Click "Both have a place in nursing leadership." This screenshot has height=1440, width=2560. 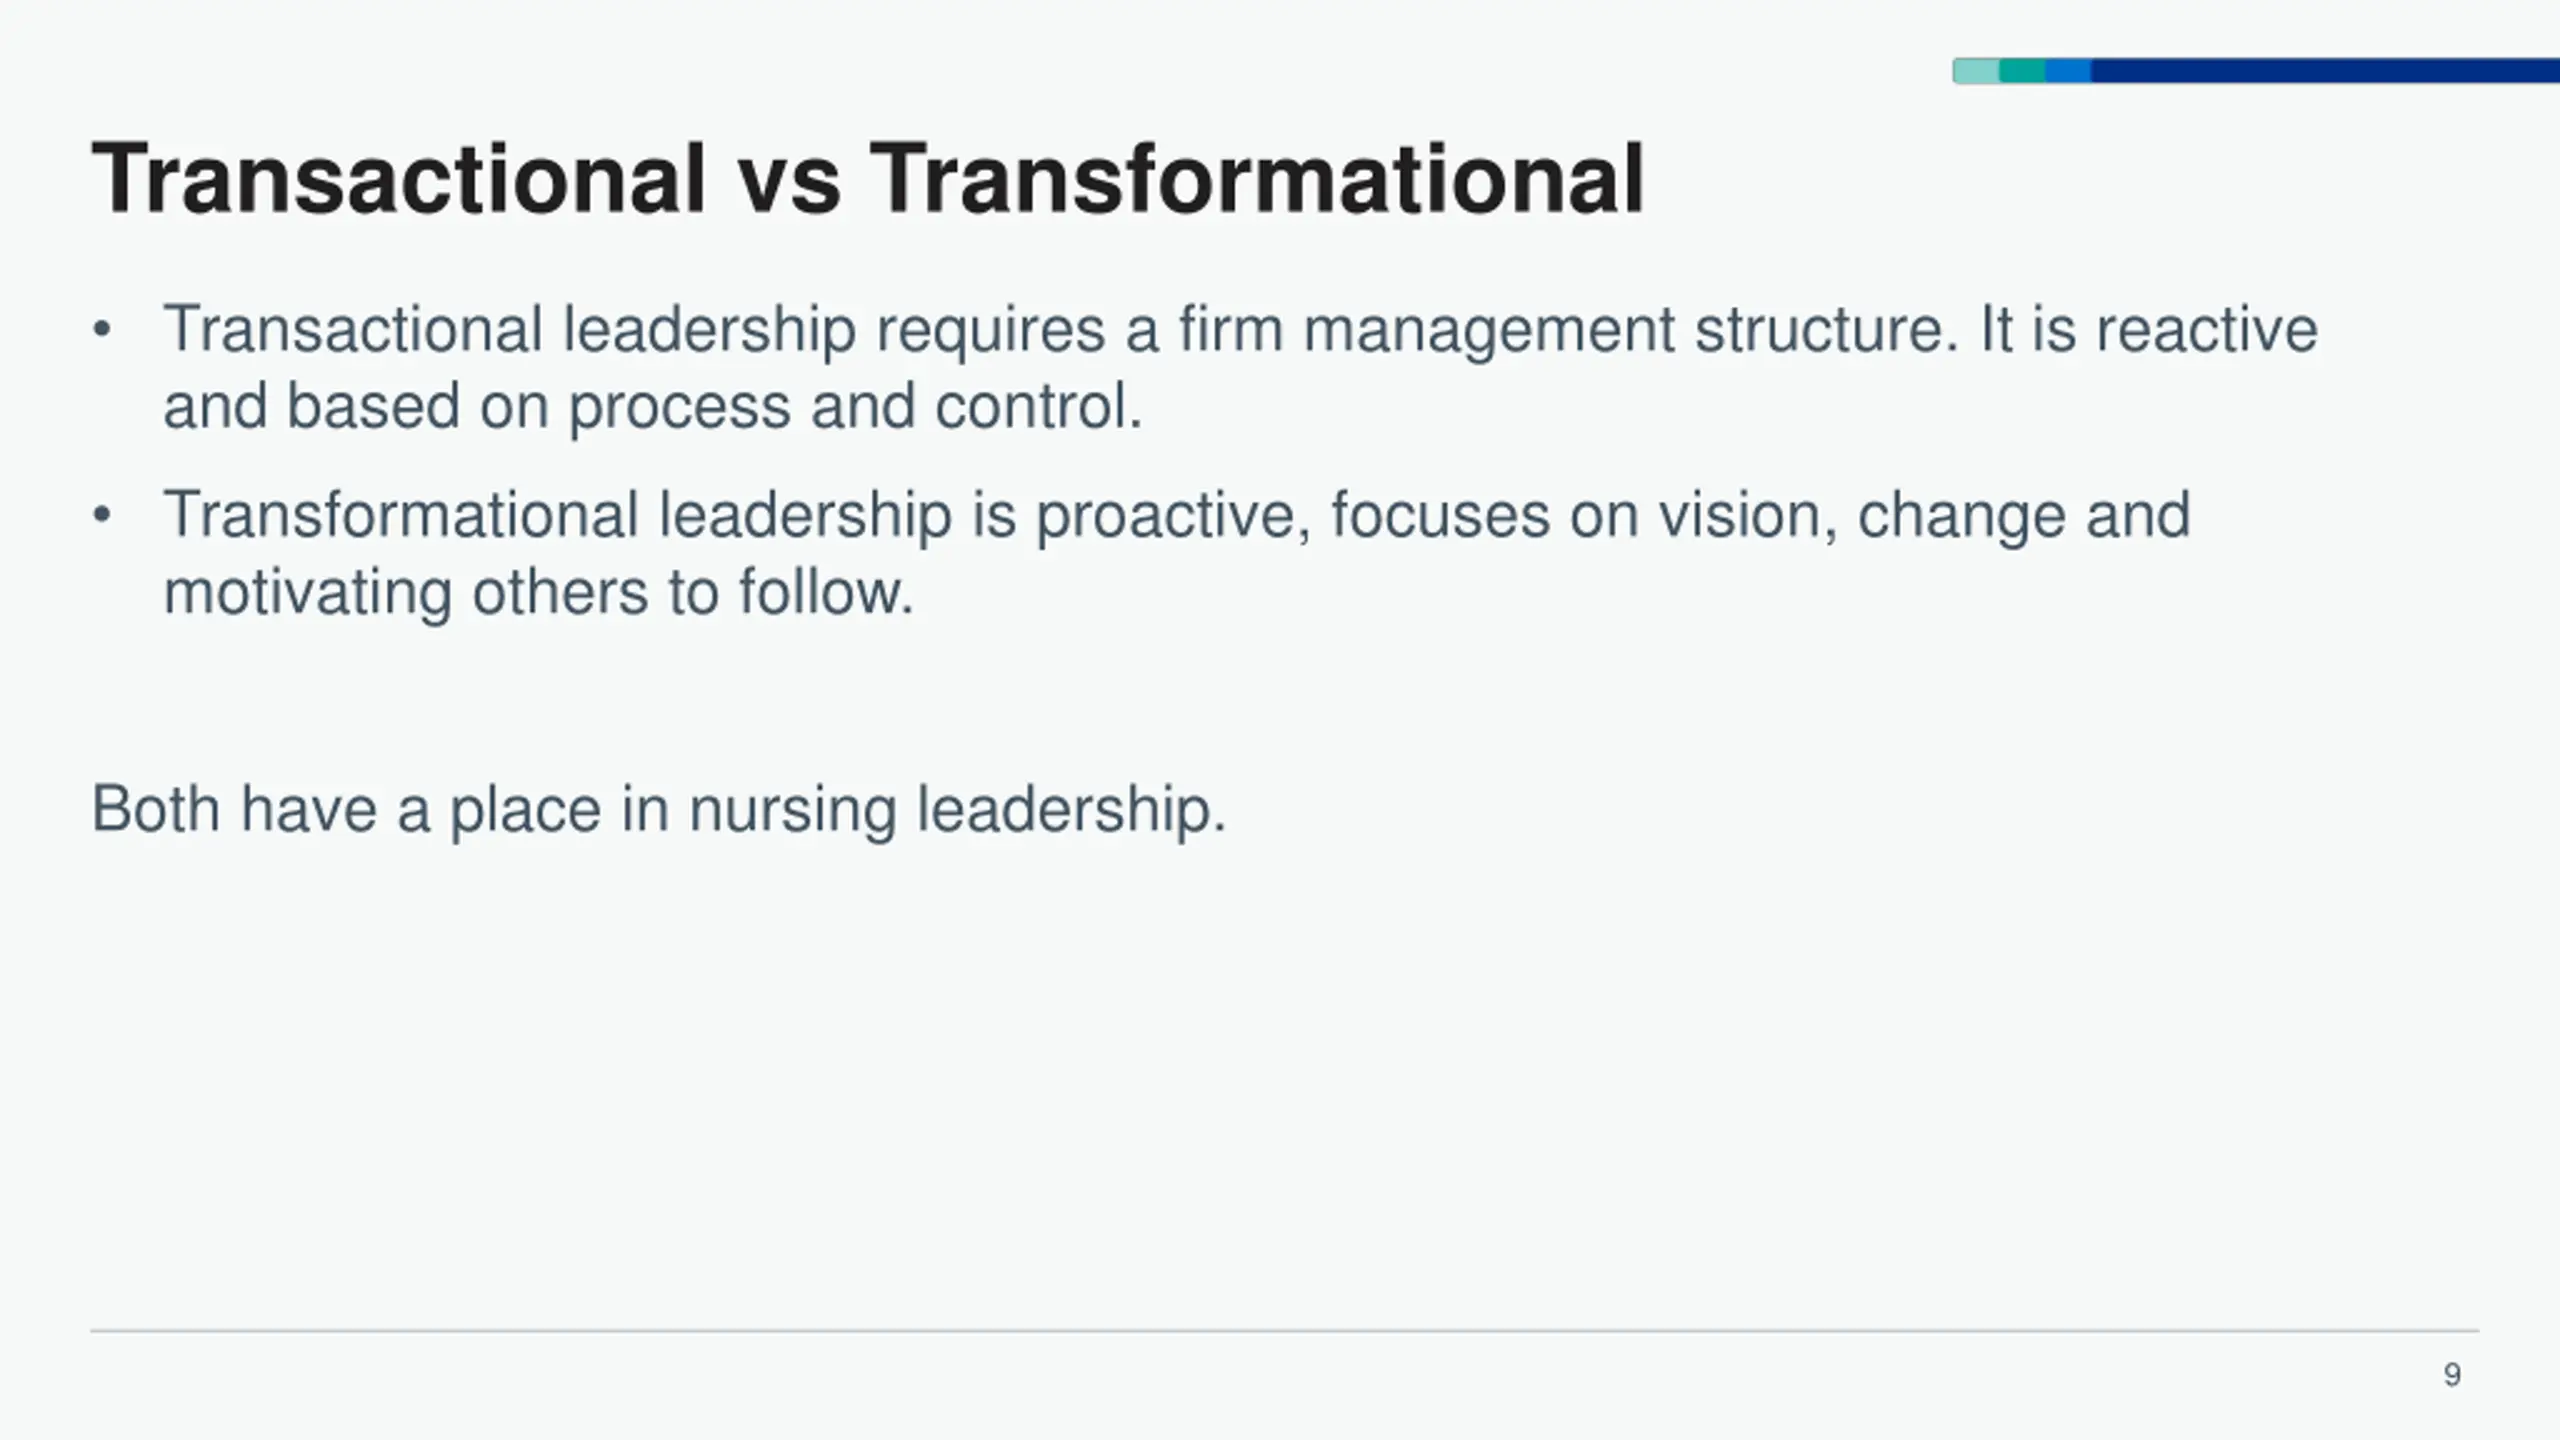pyautogui.click(x=659, y=809)
